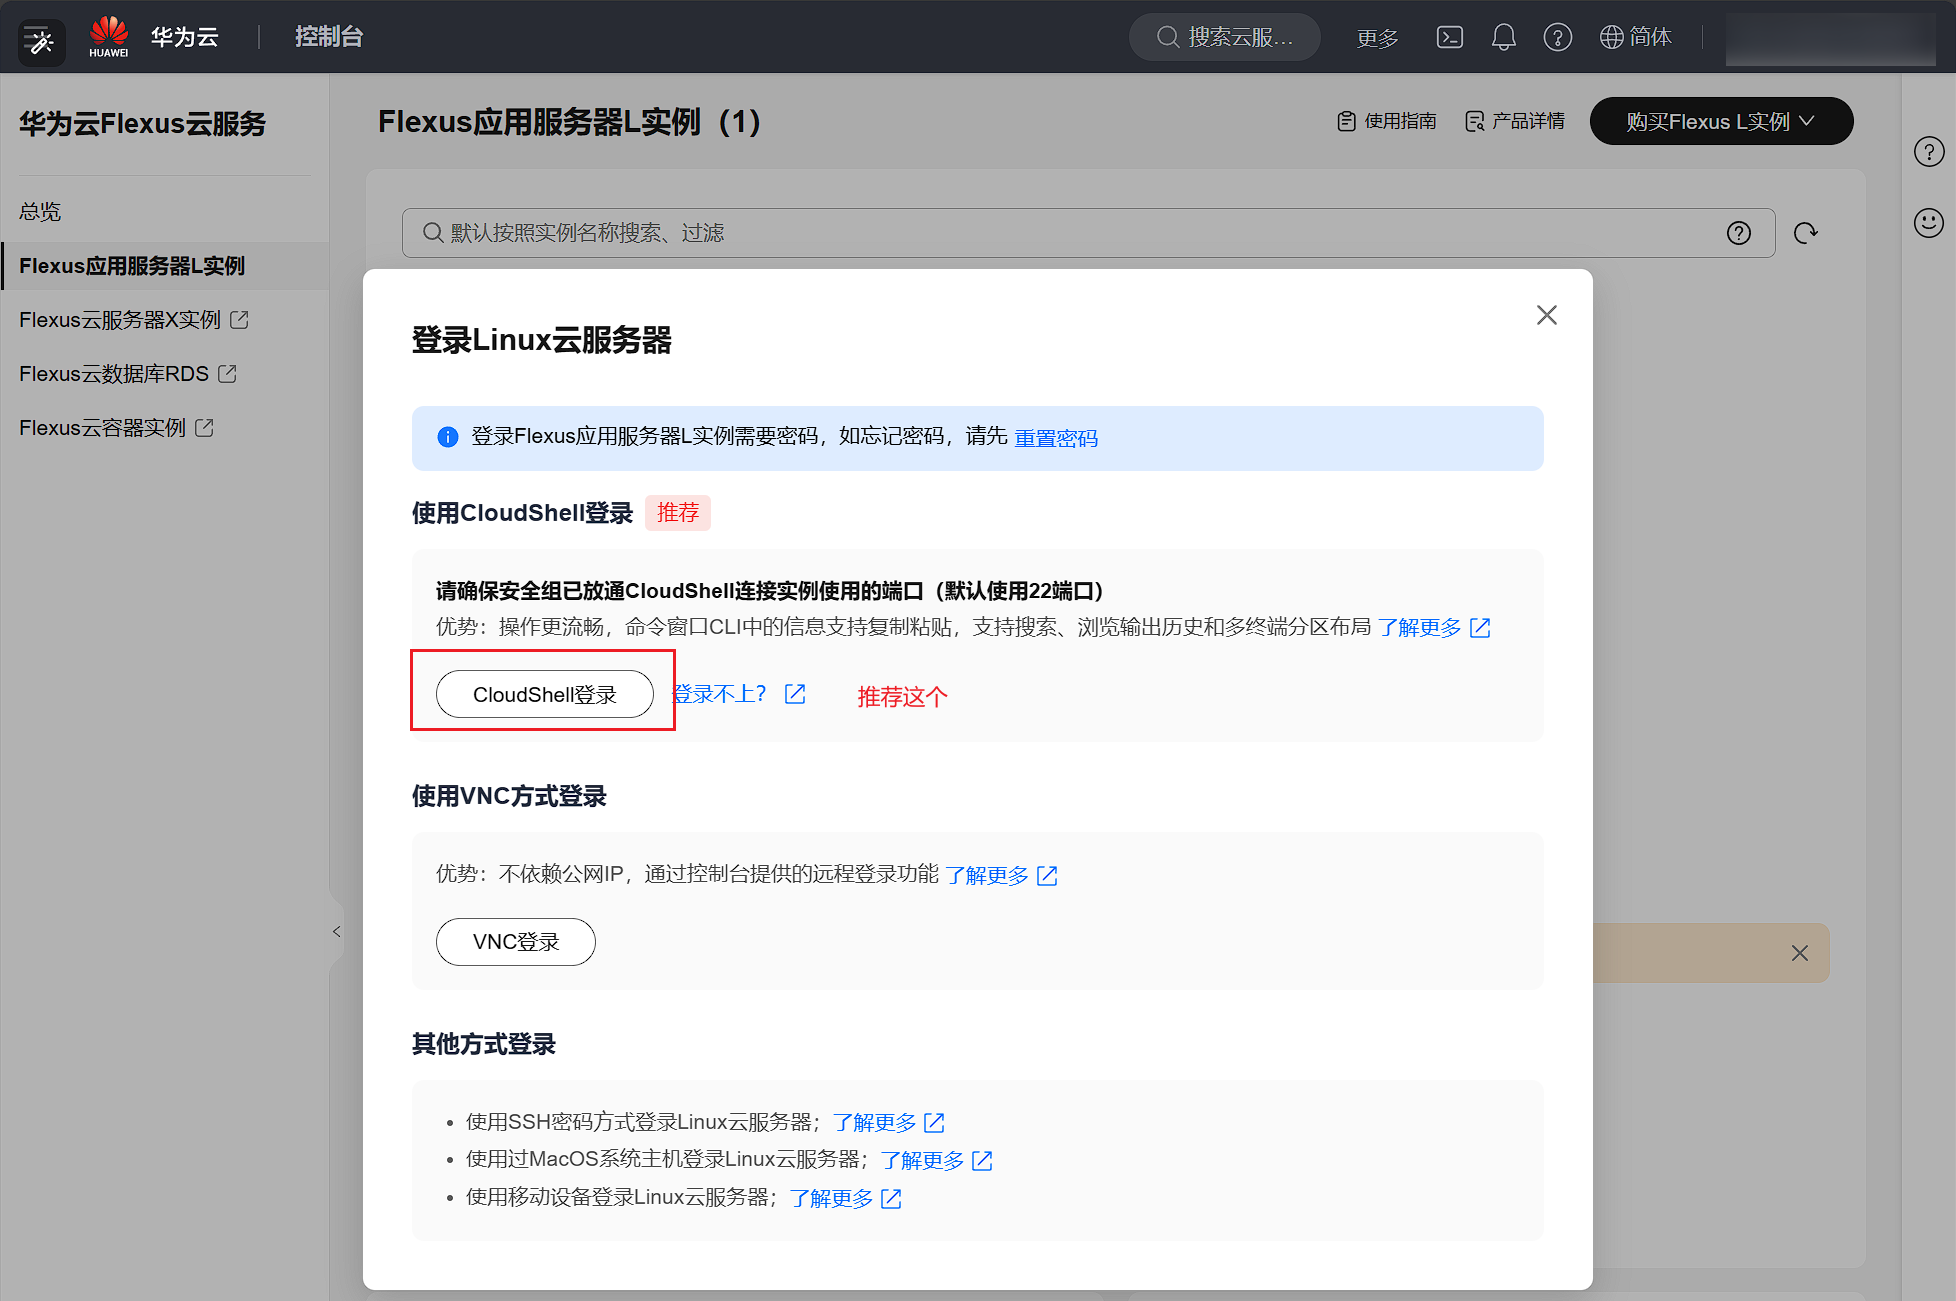Open the 更多 menu in top bar

1377,38
